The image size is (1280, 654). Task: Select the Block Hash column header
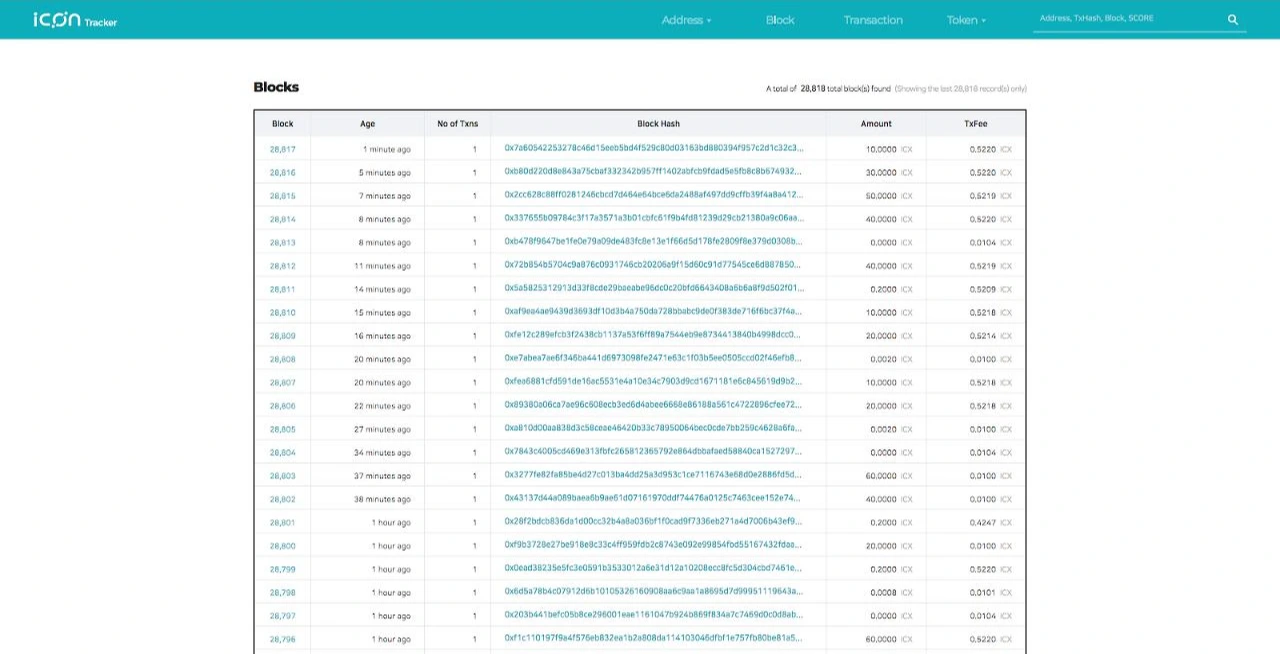pyautogui.click(x=658, y=124)
